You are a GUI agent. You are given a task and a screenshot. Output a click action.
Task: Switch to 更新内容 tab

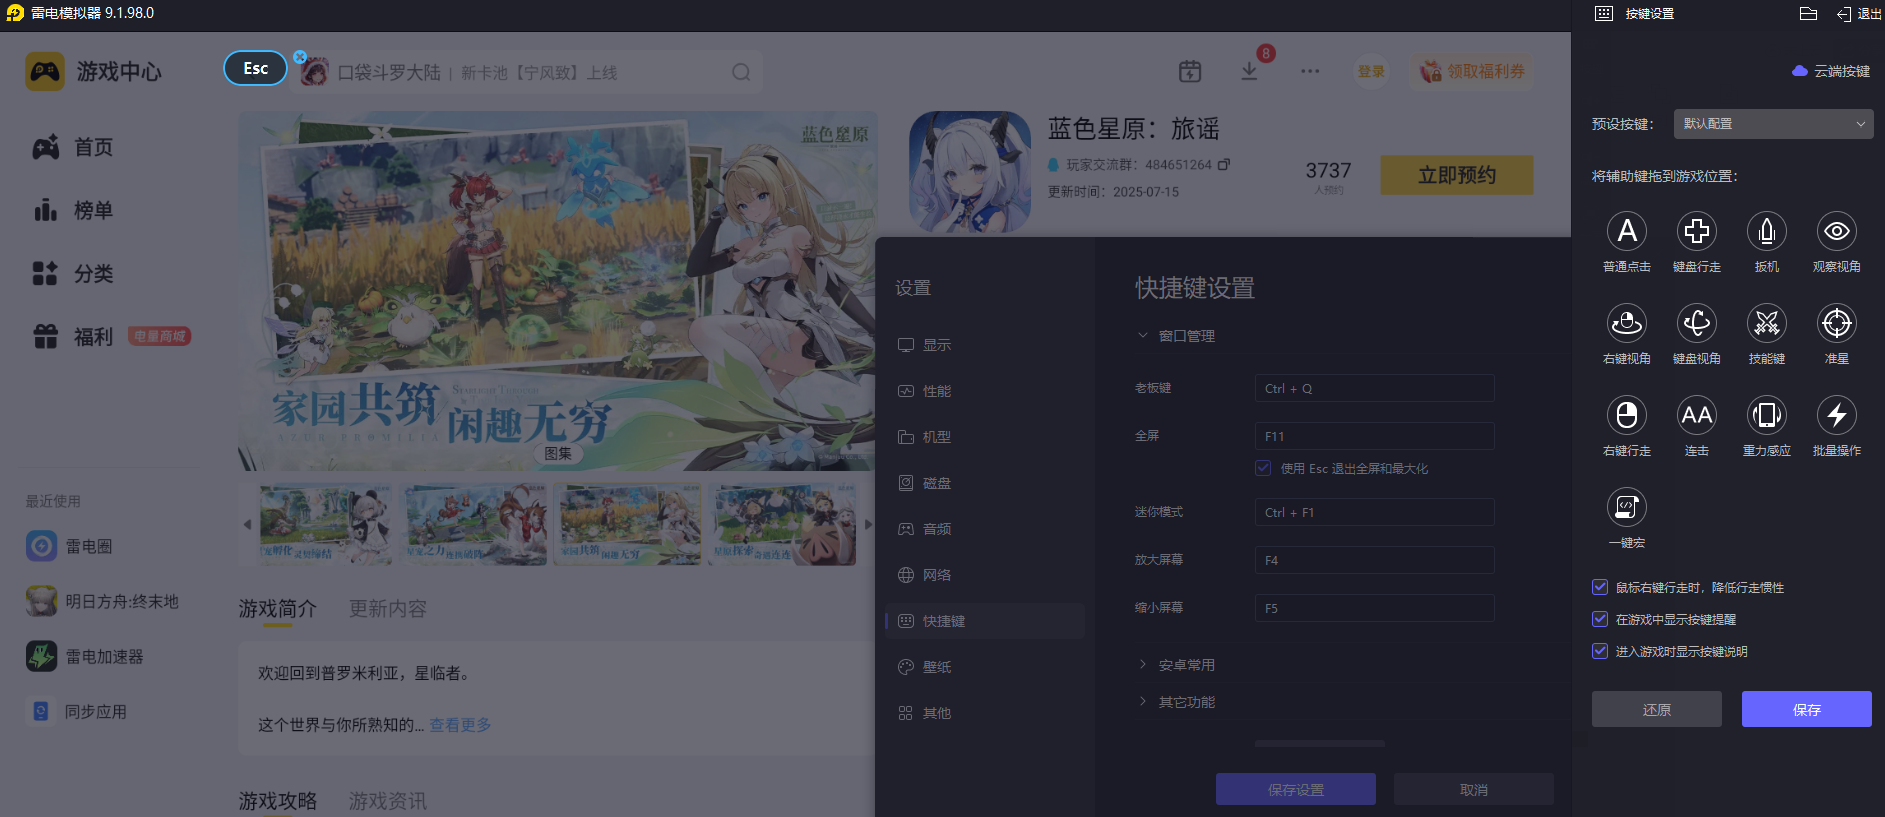(x=388, y=609)
